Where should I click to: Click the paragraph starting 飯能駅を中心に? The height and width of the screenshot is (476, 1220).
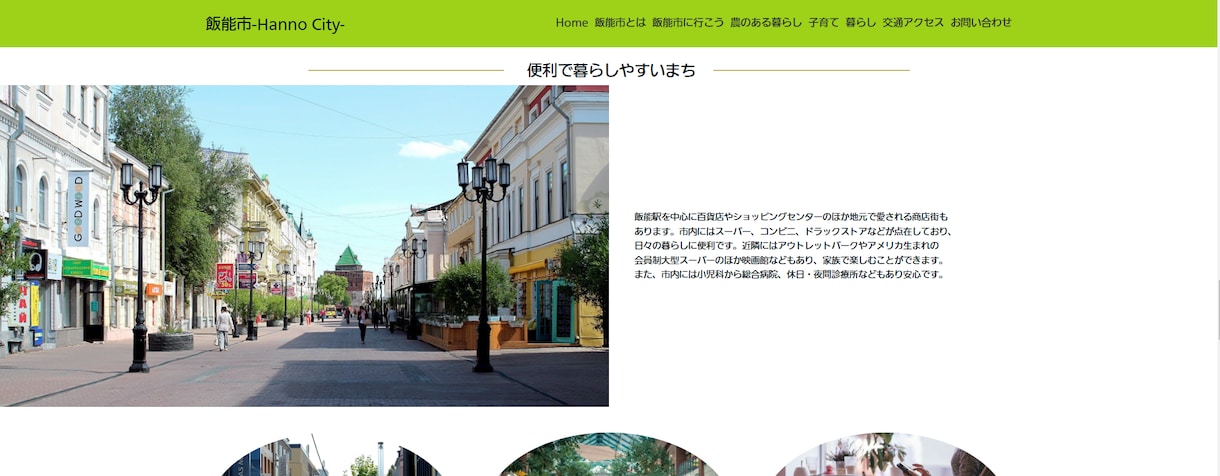792,245
